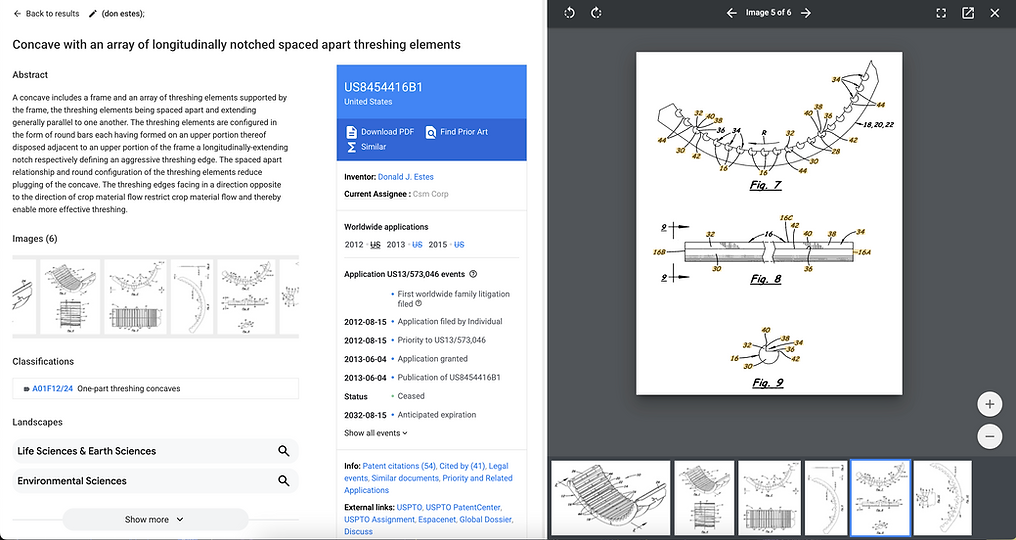Open the image in a new window

click(x=968, y=13)
